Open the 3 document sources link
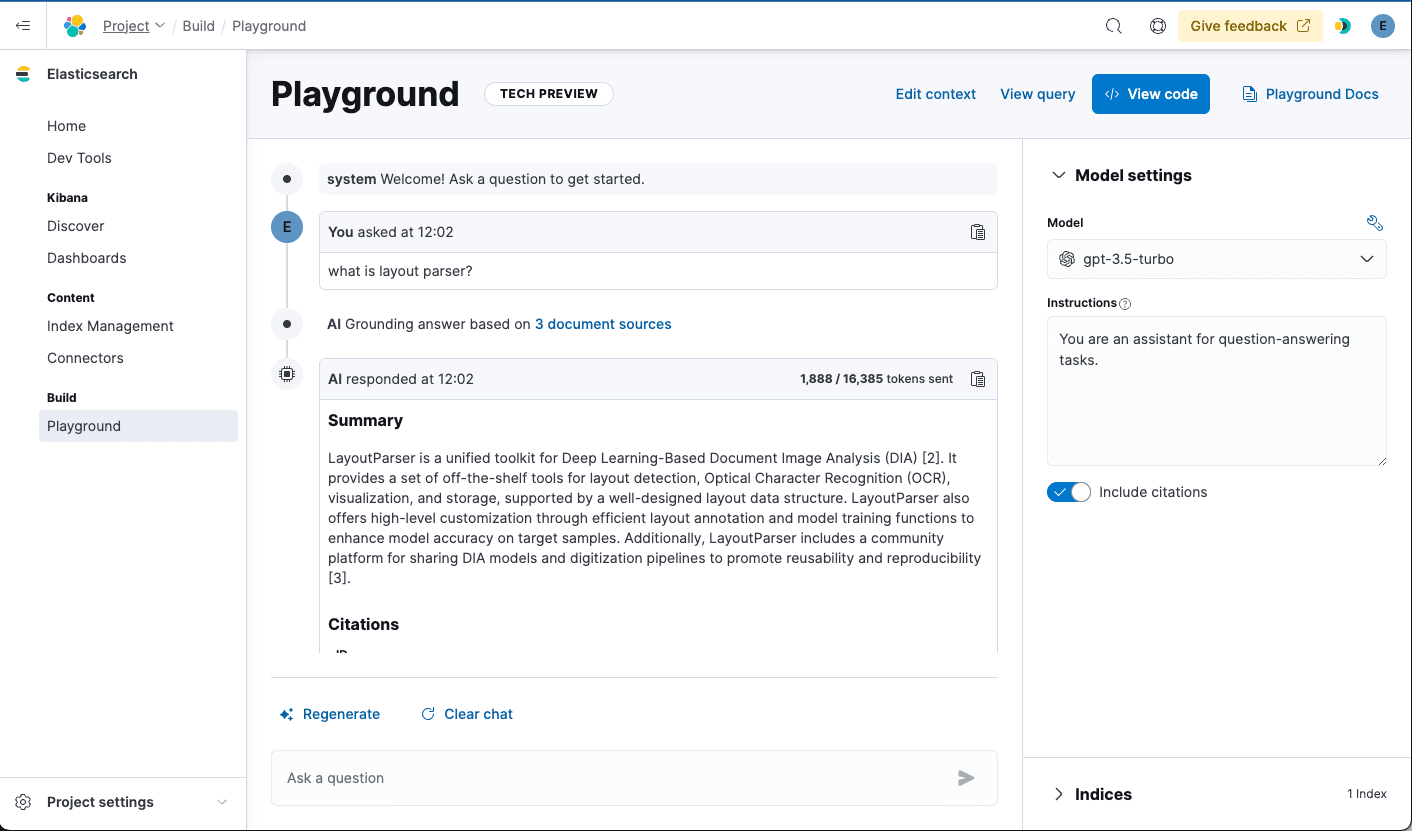Viewport: 1412px width, 831px height. click(603, 324)
